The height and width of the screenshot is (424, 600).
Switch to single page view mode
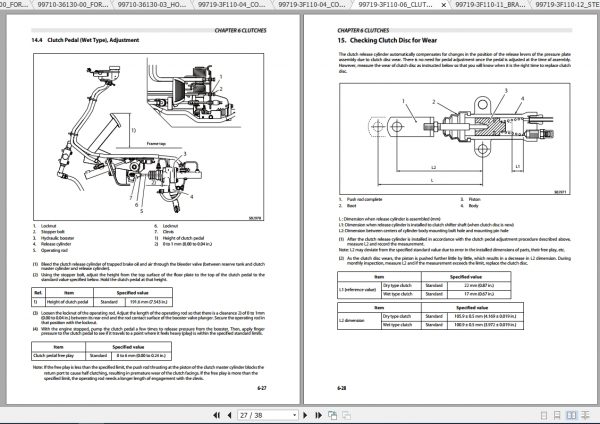pos(544,415)
